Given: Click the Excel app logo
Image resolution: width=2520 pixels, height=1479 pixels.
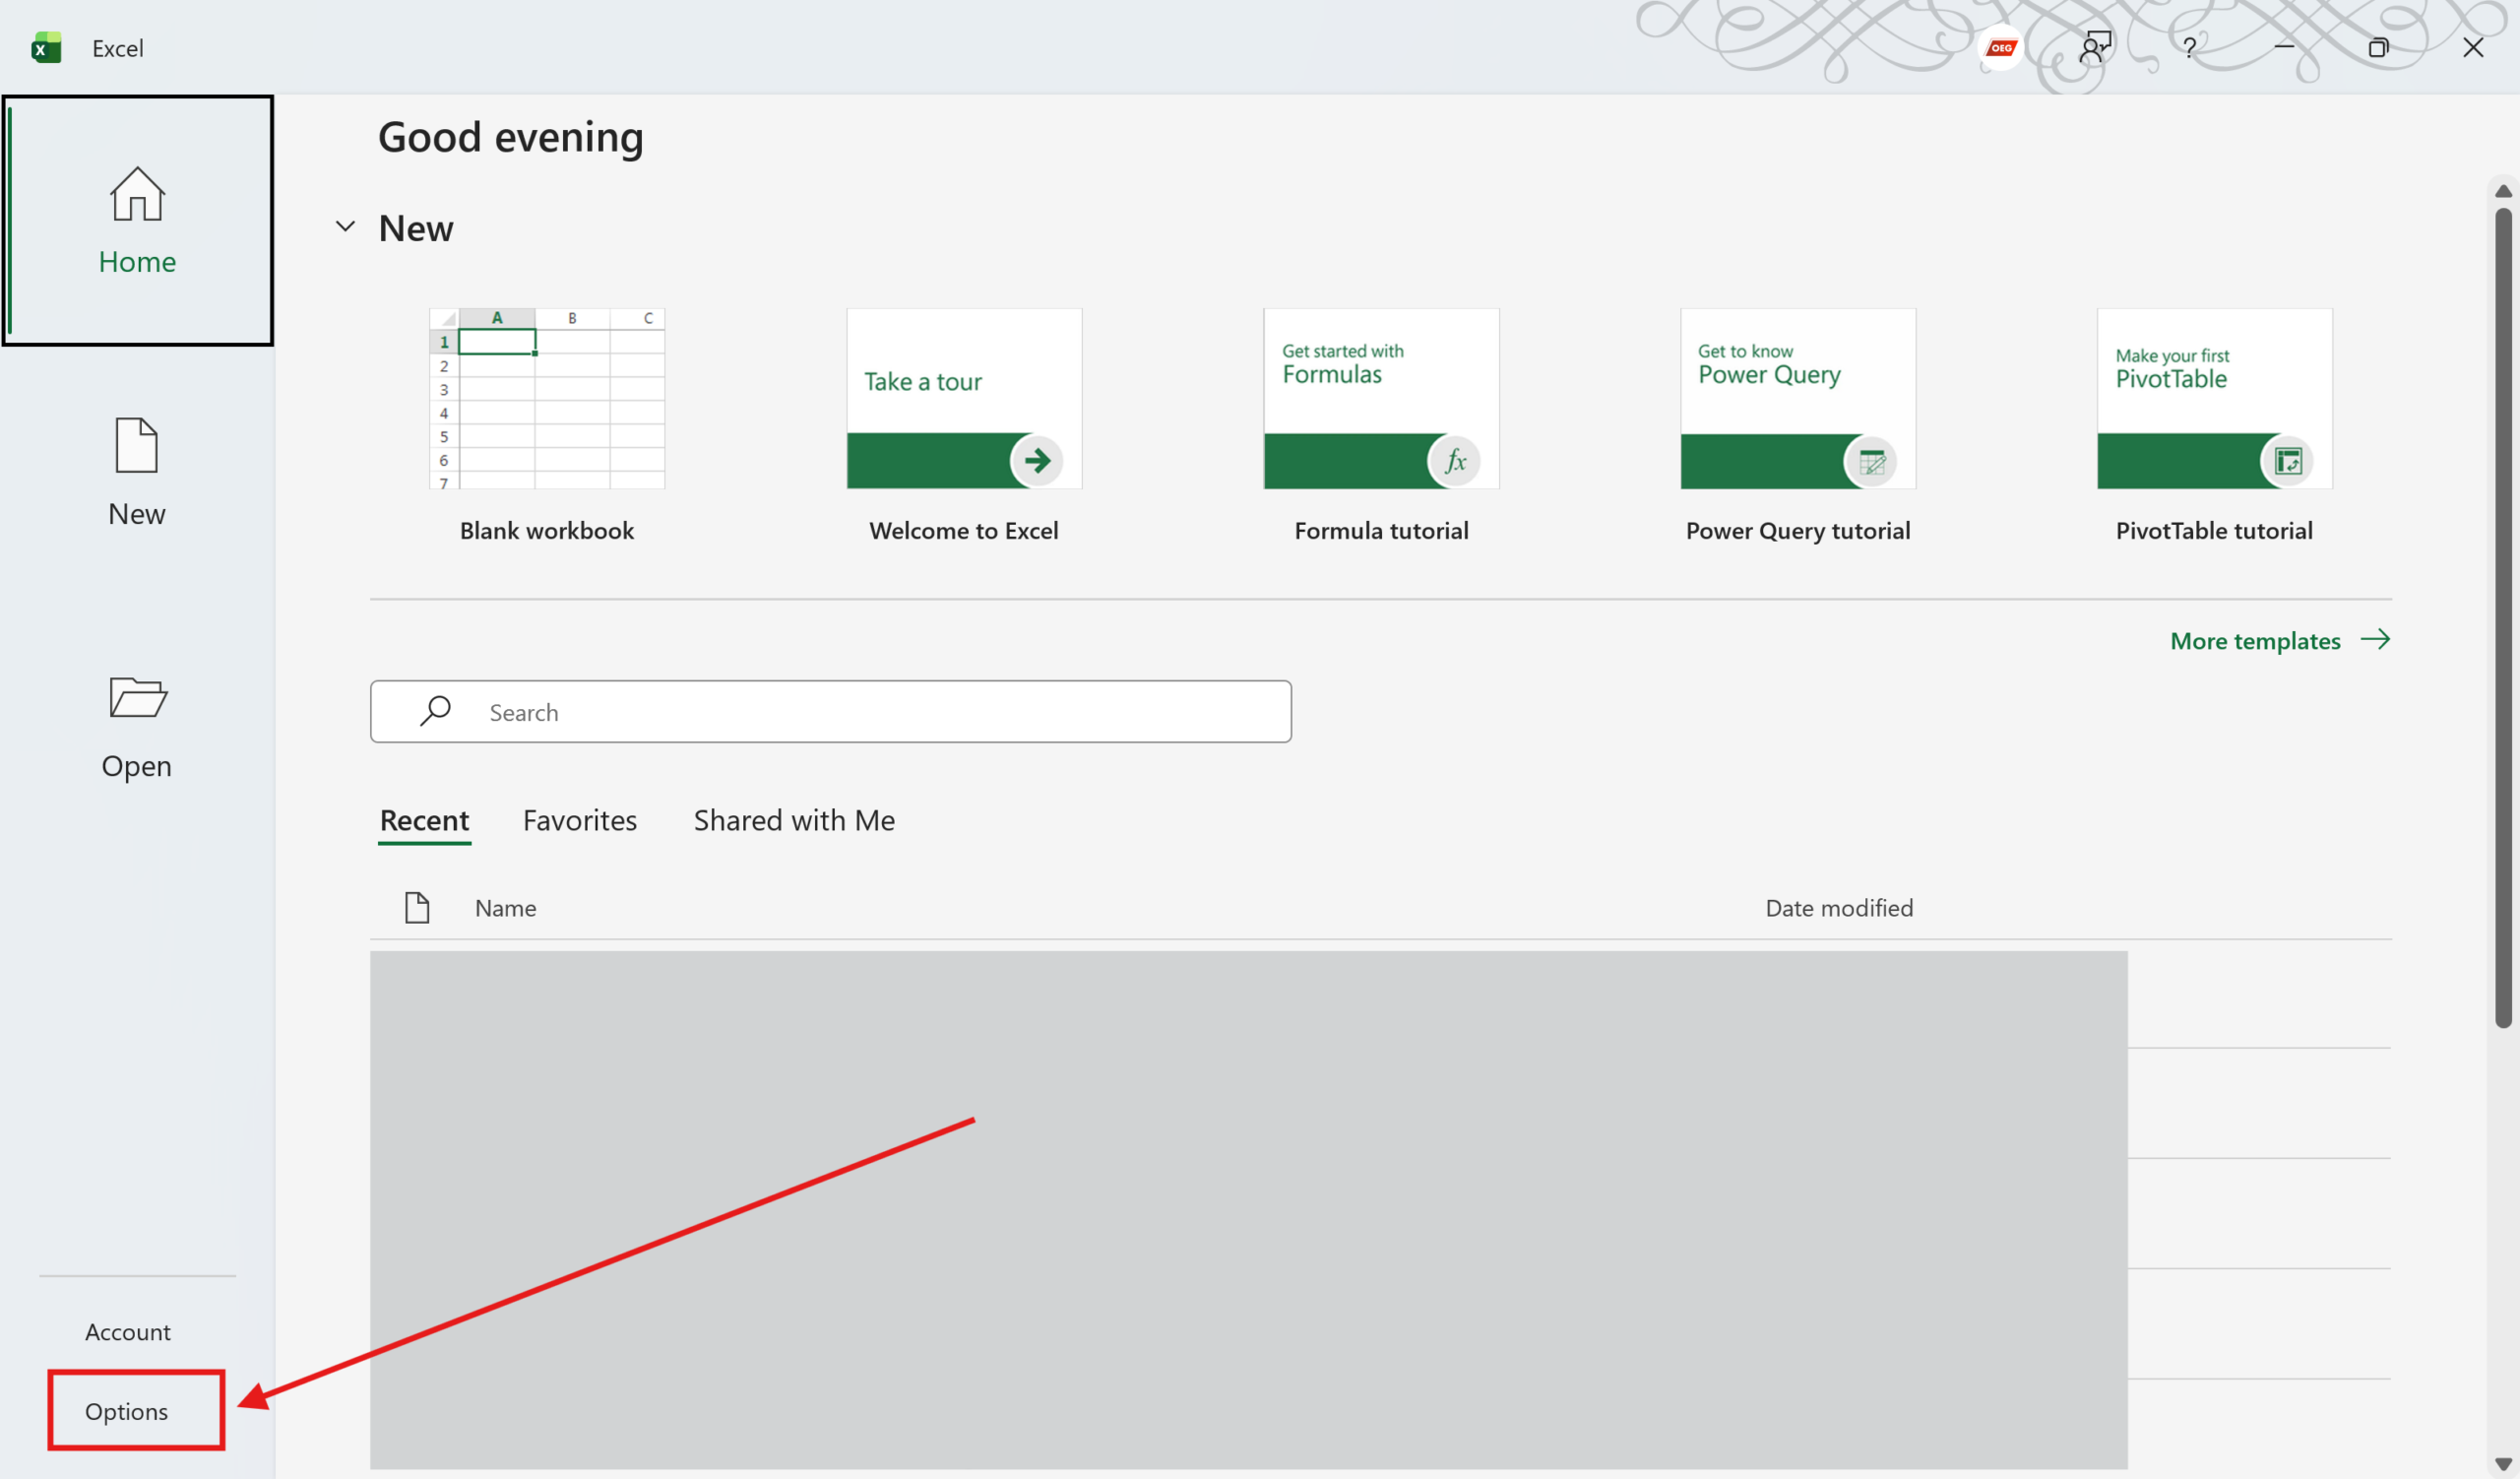Looking at the screenshot, I should click(x=46, y=48).
